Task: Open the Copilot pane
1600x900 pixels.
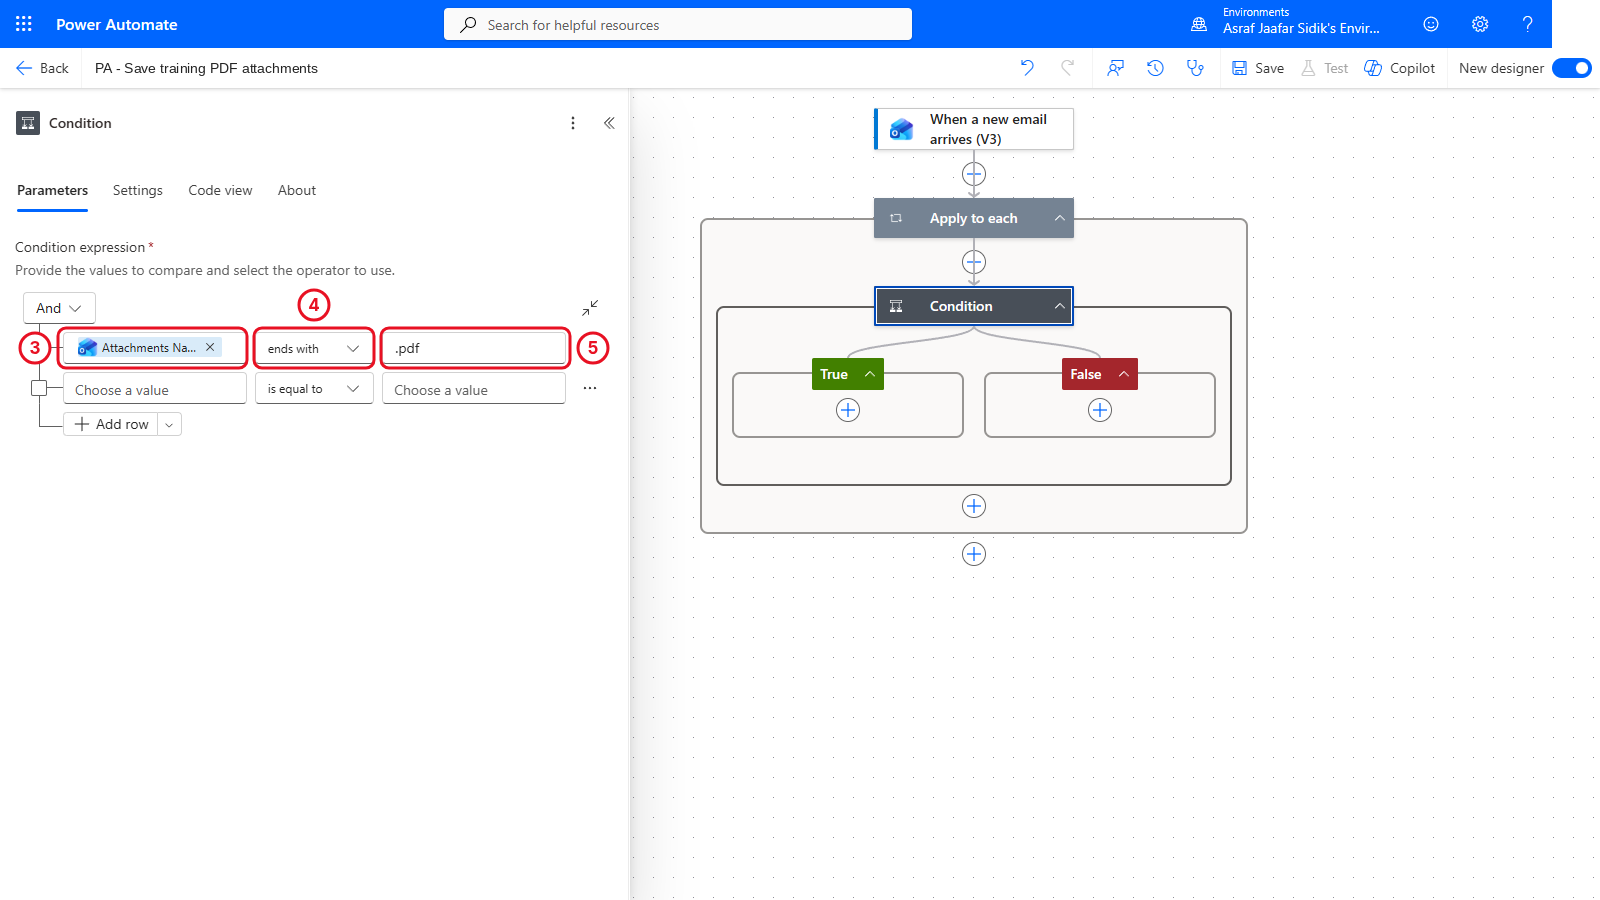Action: 1400,68
